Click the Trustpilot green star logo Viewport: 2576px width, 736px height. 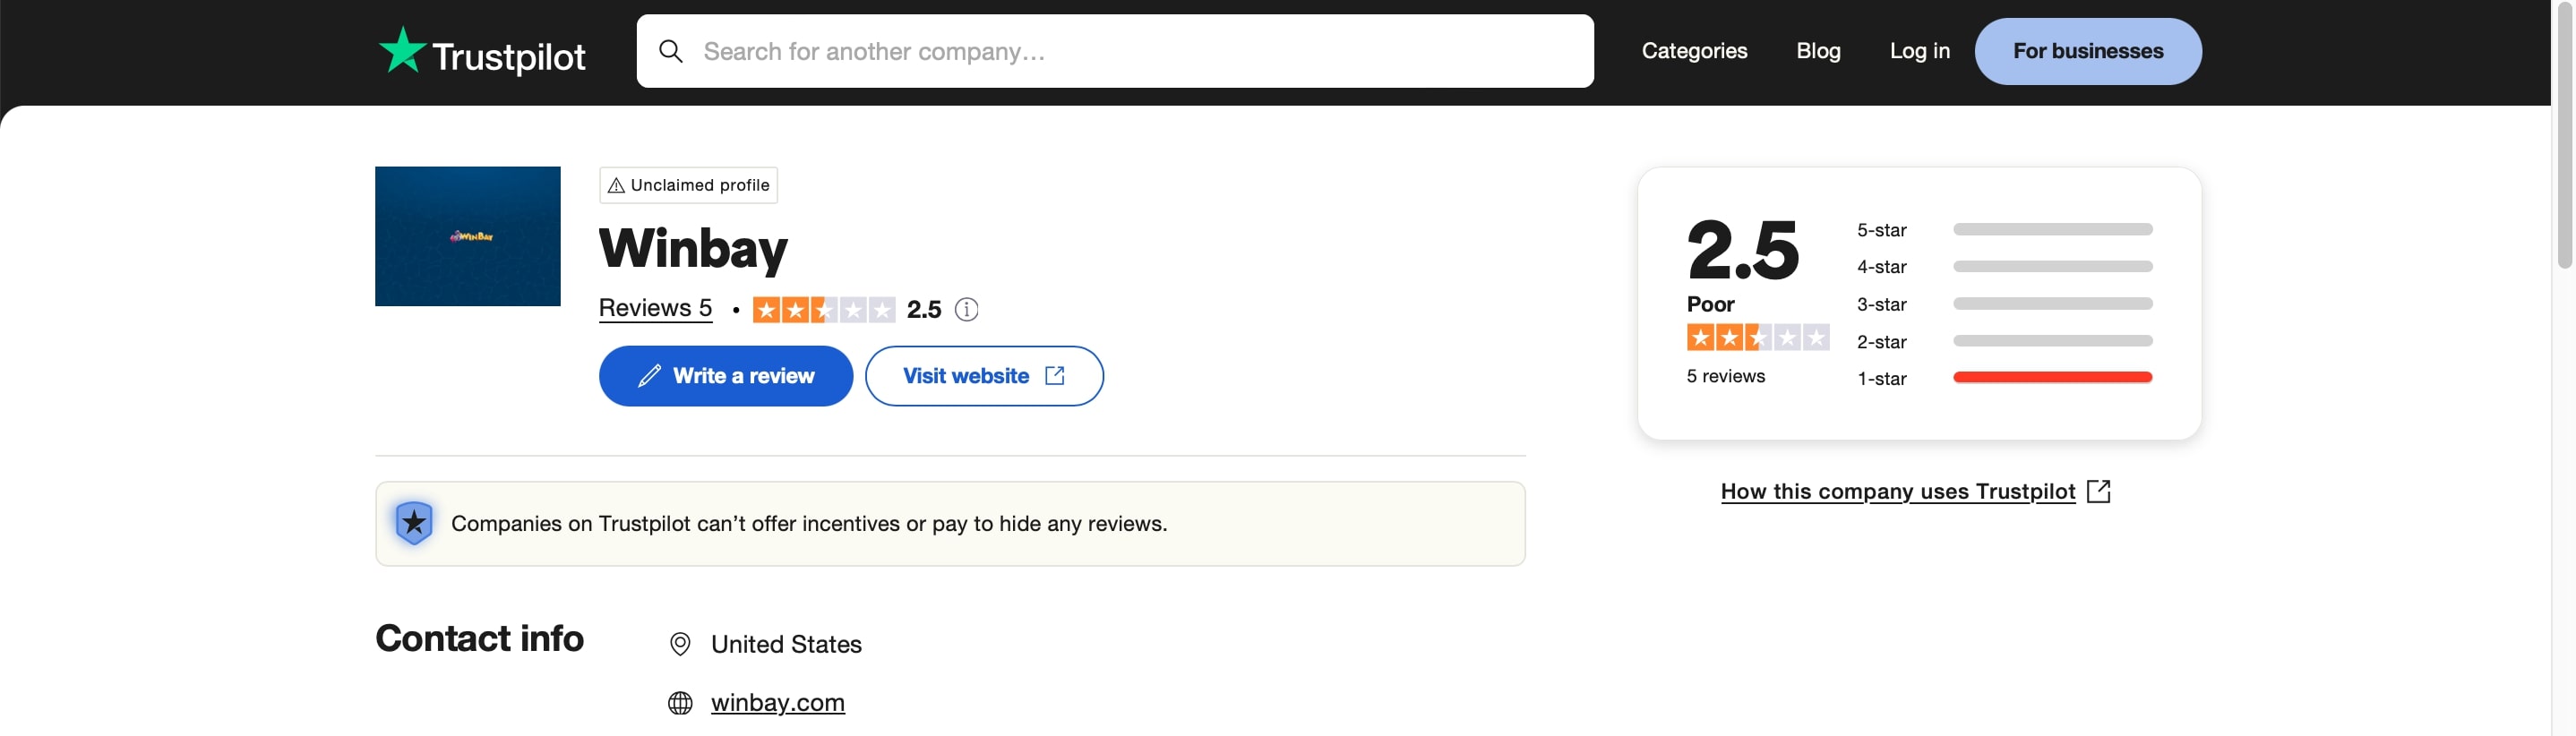(402, 50)
